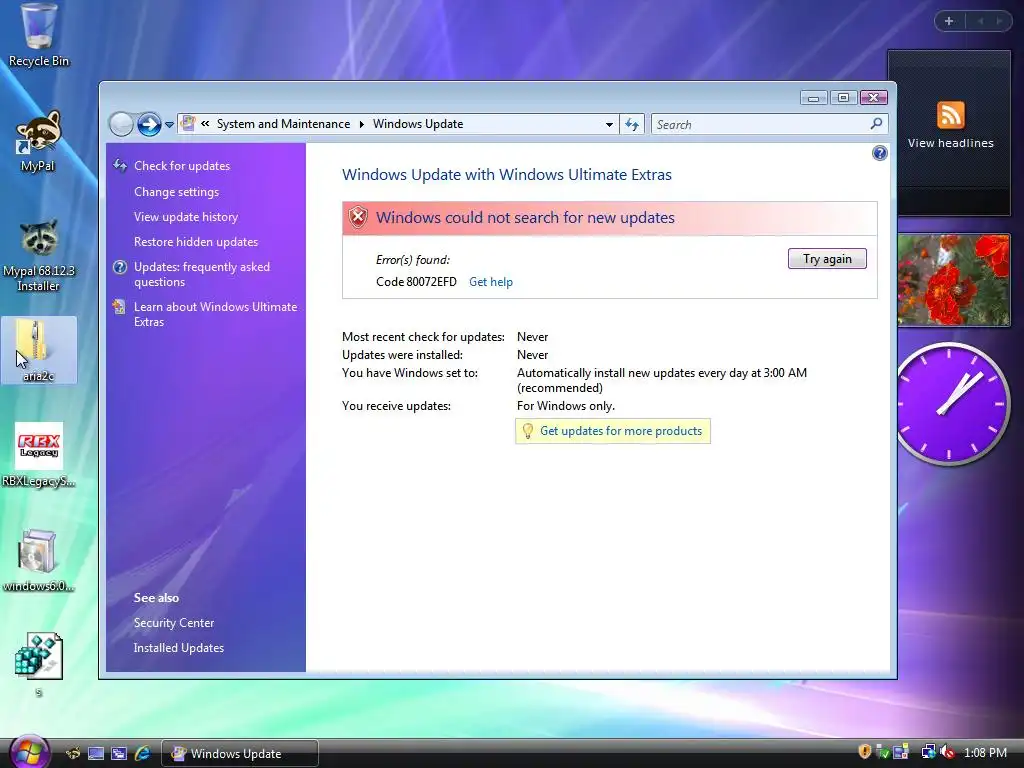Click the flower slideshow gadget picture
Image resolution: width=1024 pixels, height=768 pixels.
pyautogui.click(x=954, y=280)
